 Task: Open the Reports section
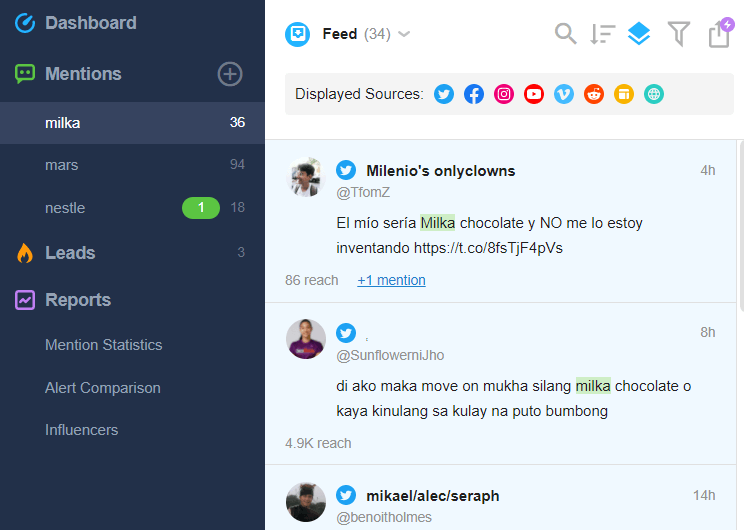78,300
